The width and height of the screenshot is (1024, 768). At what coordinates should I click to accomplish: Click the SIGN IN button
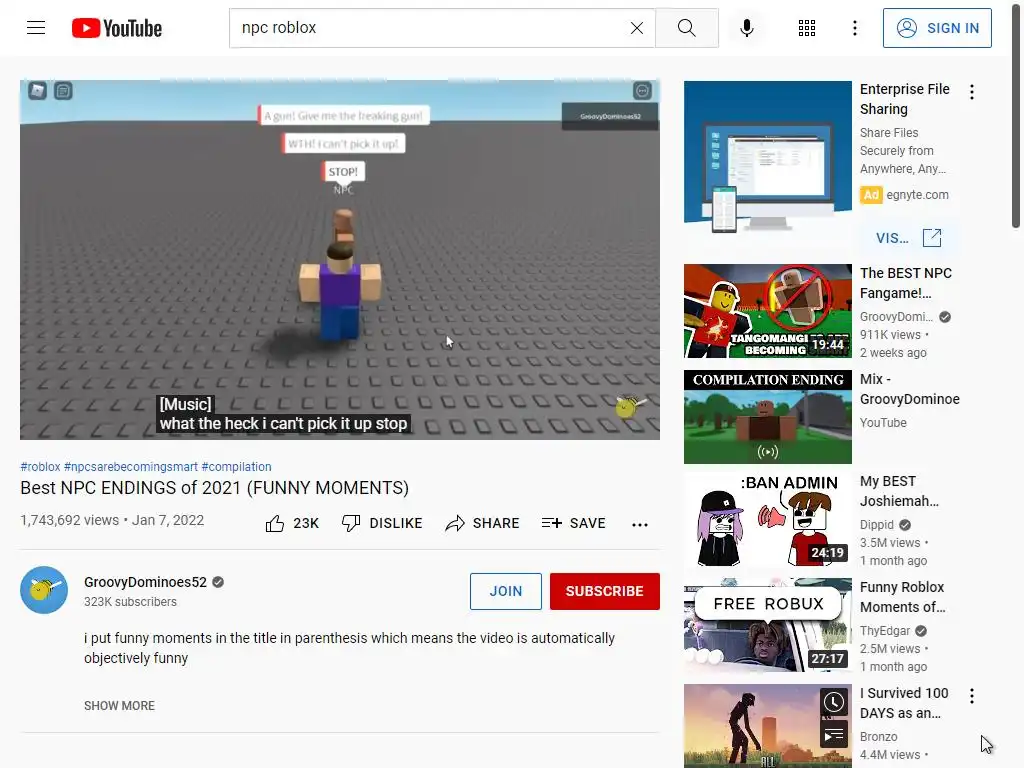pyautogui.click(x=937, y=28)
